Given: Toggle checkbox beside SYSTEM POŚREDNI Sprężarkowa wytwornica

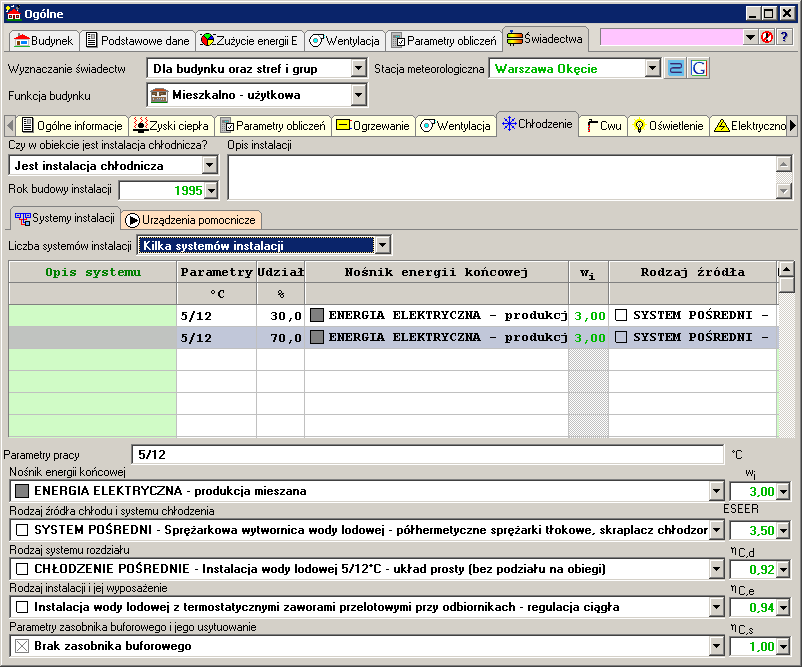Looking at the screenshot, I should (22, 530).
